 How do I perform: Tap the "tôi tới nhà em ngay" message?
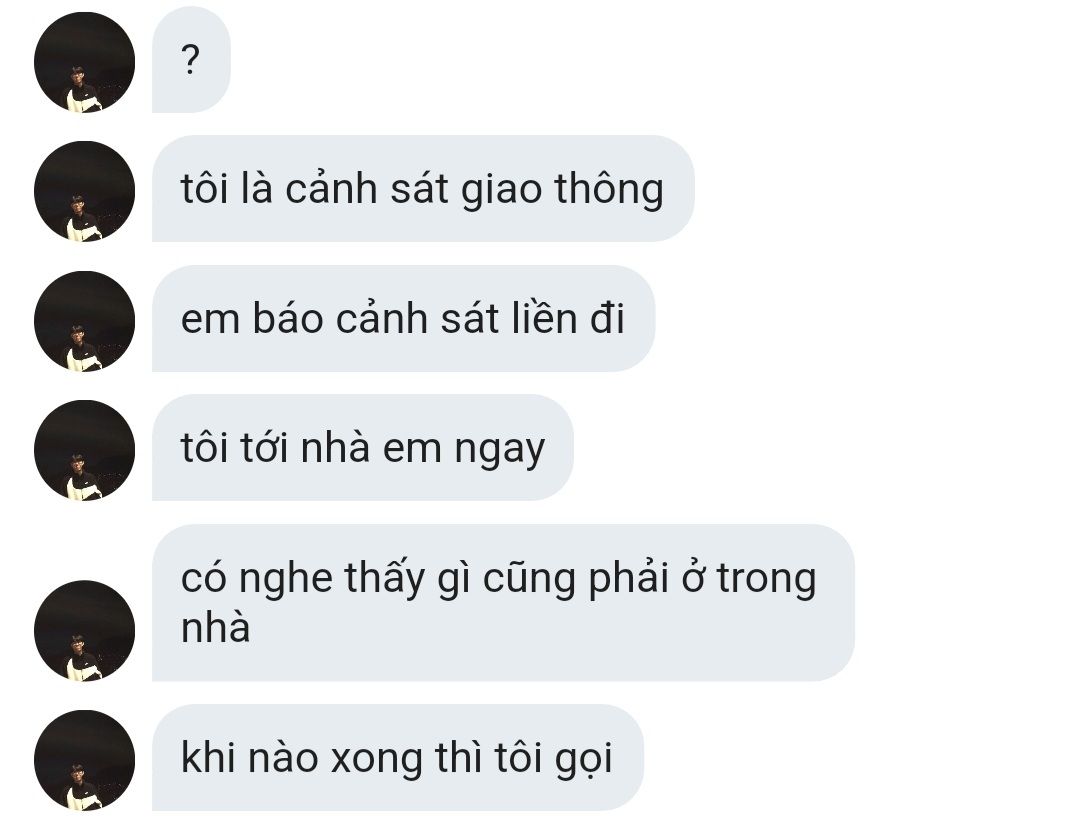pyautogui.click(x=362, y=448)
